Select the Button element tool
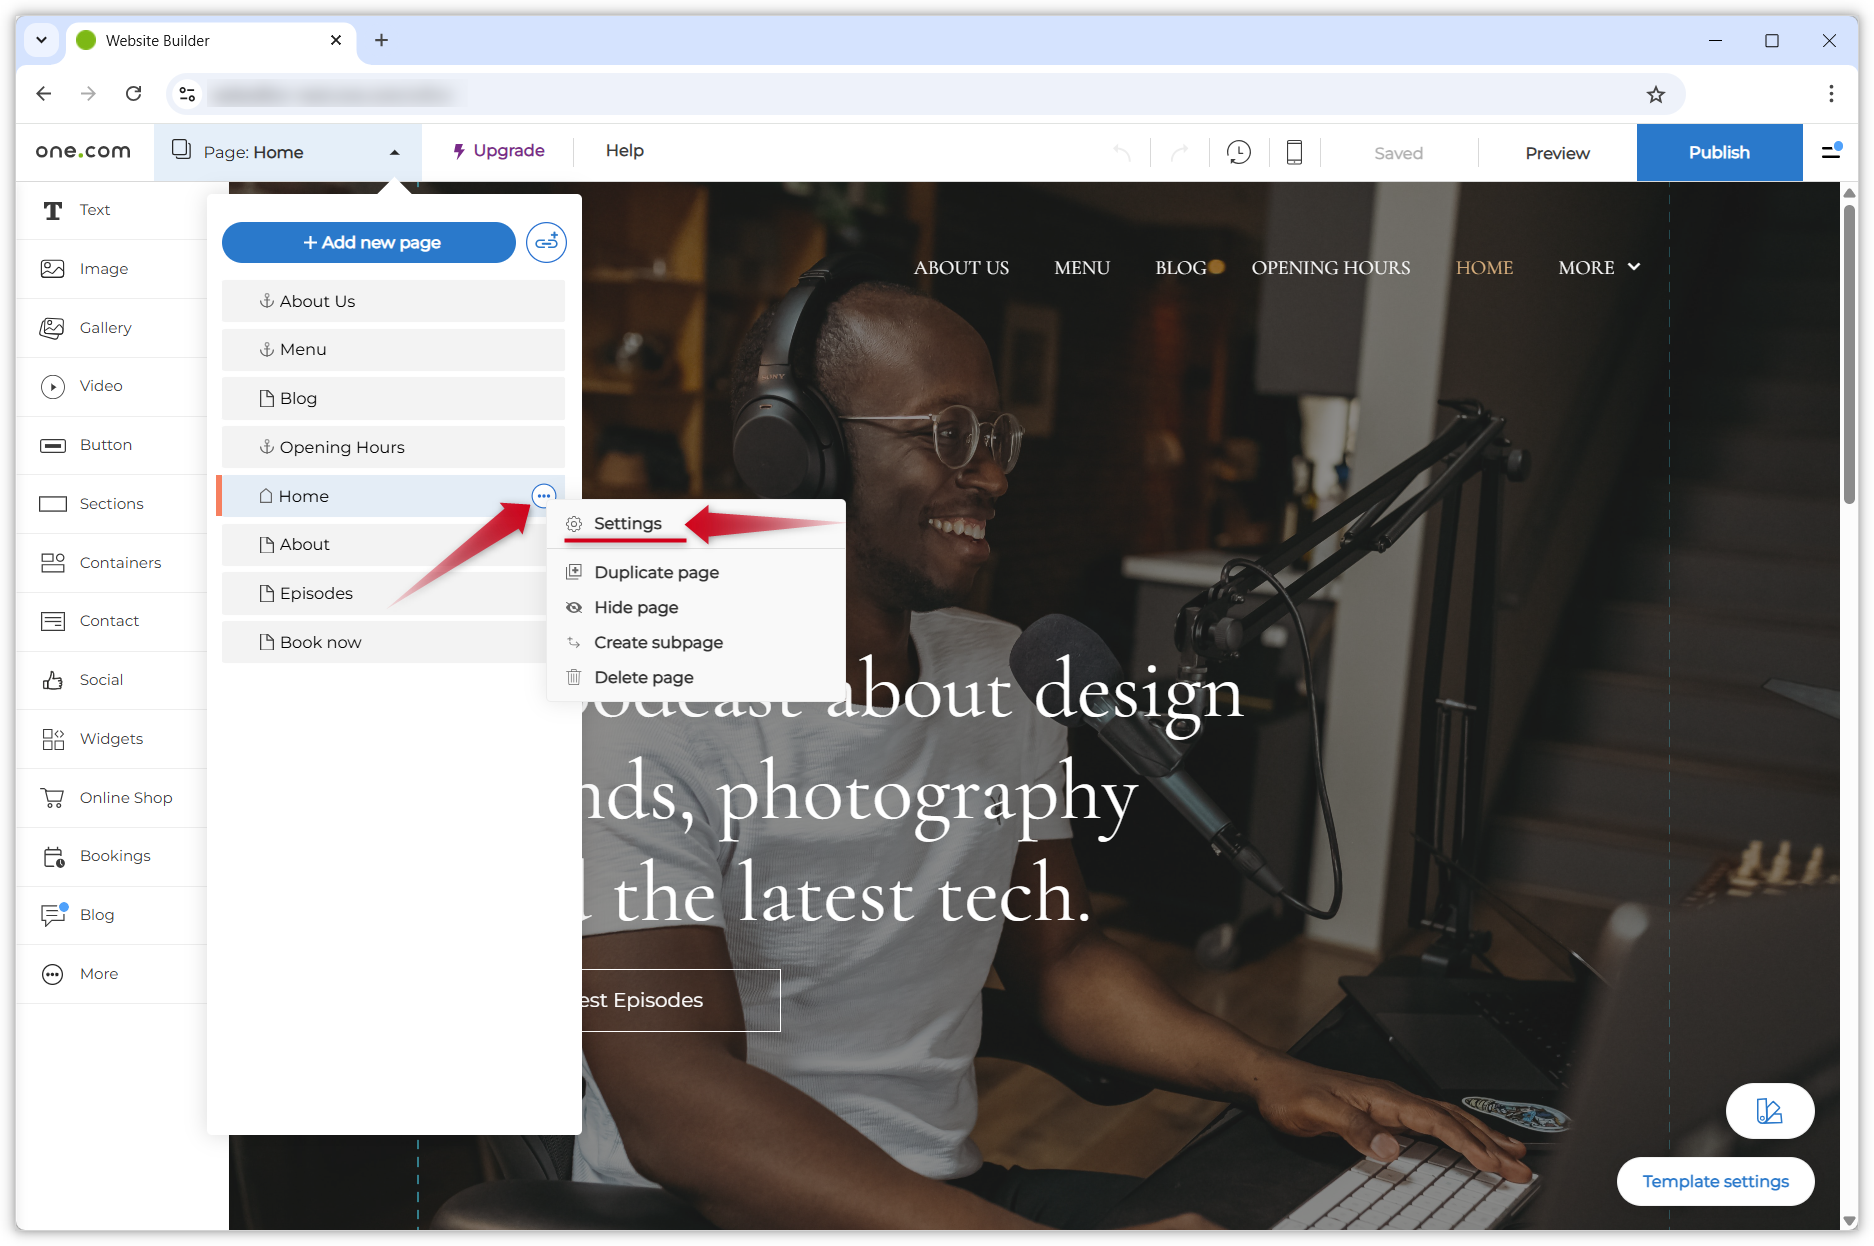Viewport: 1874px width, 1246px height. tap(106, 445)
